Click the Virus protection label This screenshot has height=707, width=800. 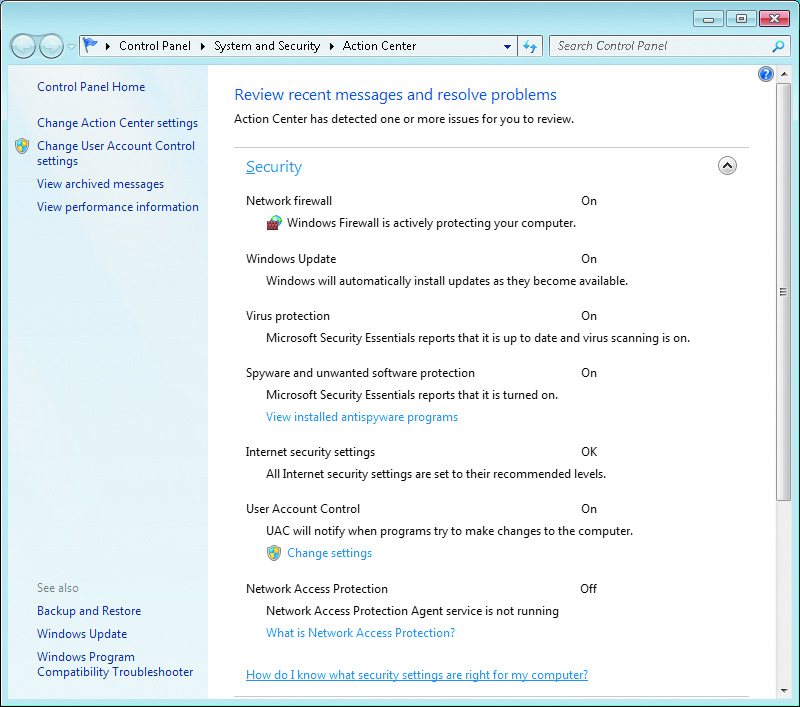click(x=288, y=316)
